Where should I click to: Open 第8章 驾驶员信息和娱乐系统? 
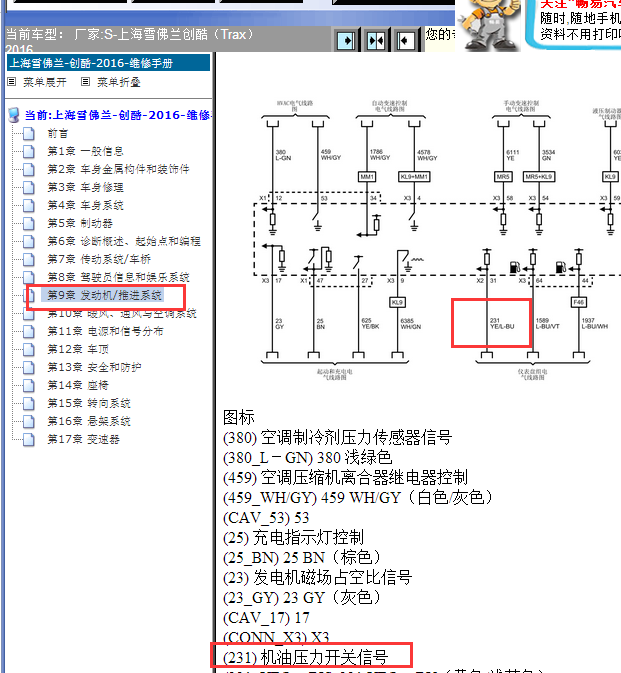pos(118,277)
